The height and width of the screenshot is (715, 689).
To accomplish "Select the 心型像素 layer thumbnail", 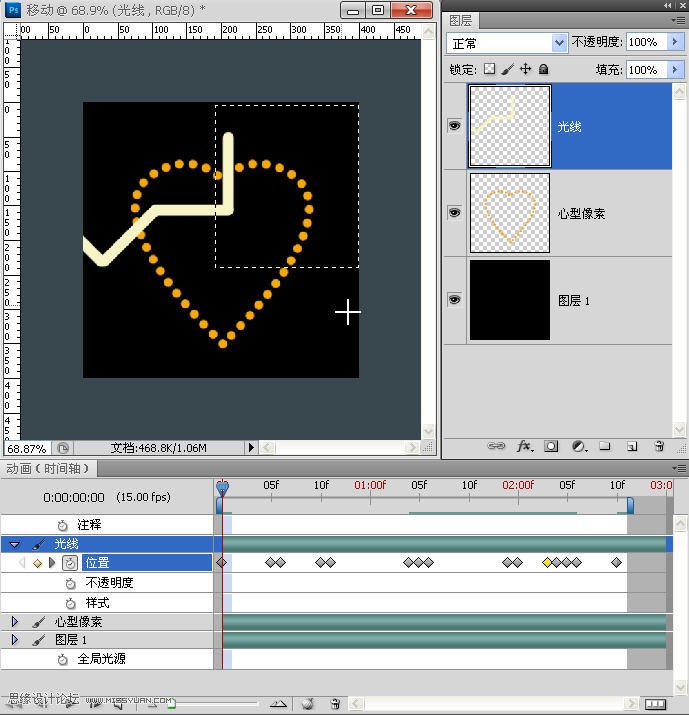I will (510, 213).
